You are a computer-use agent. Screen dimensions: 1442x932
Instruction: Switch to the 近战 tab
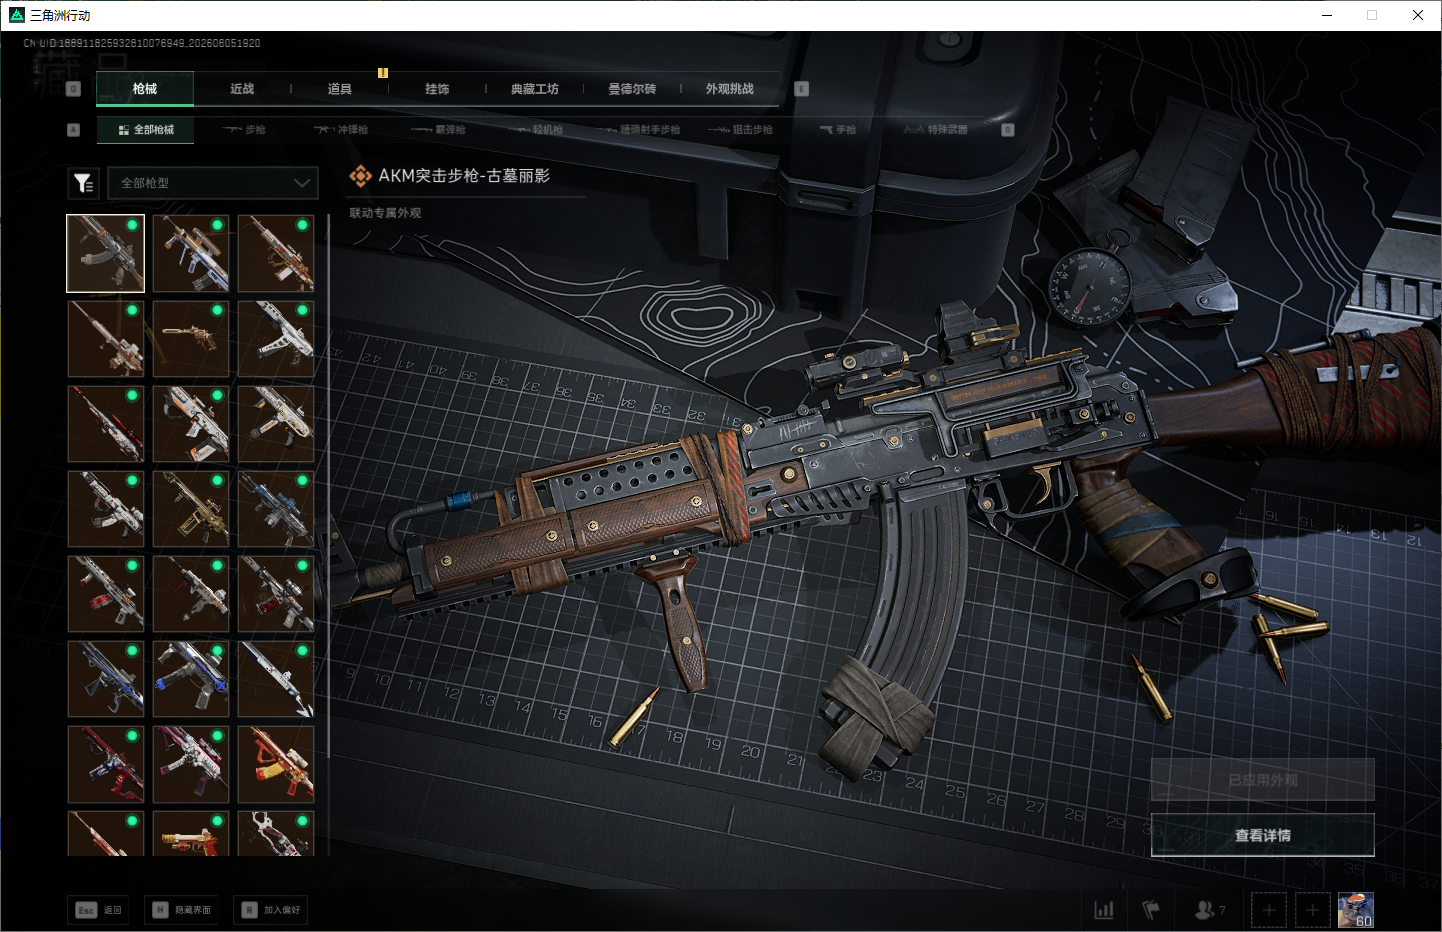pos(242,89)
